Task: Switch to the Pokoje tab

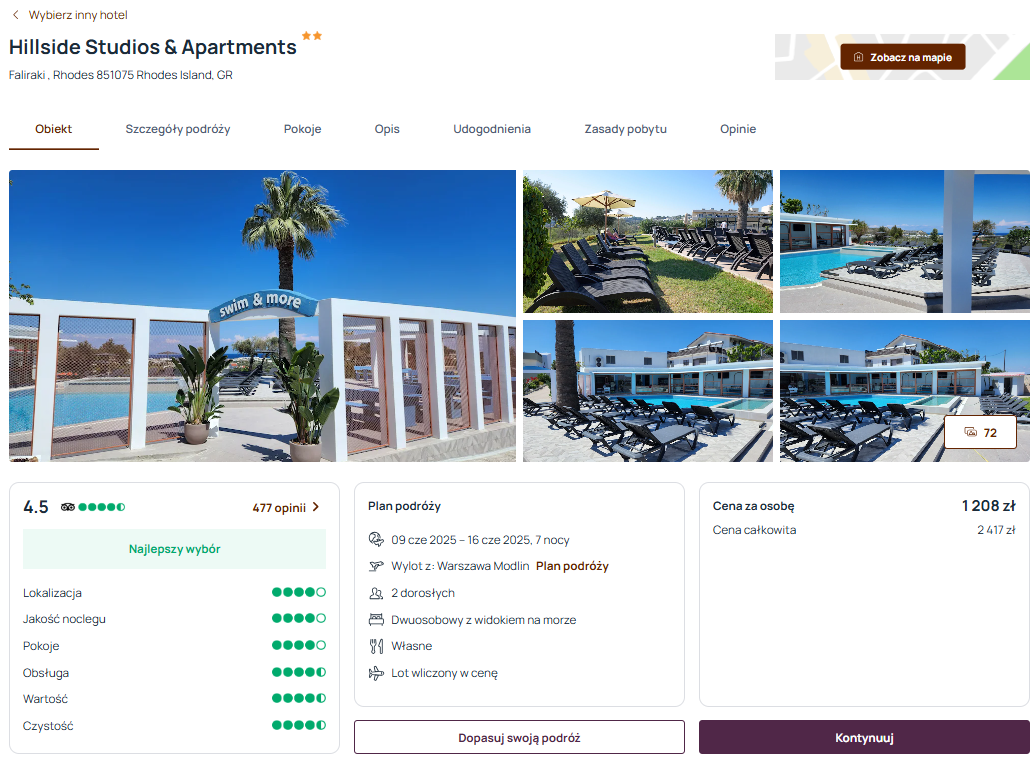Action: [302, 129]
